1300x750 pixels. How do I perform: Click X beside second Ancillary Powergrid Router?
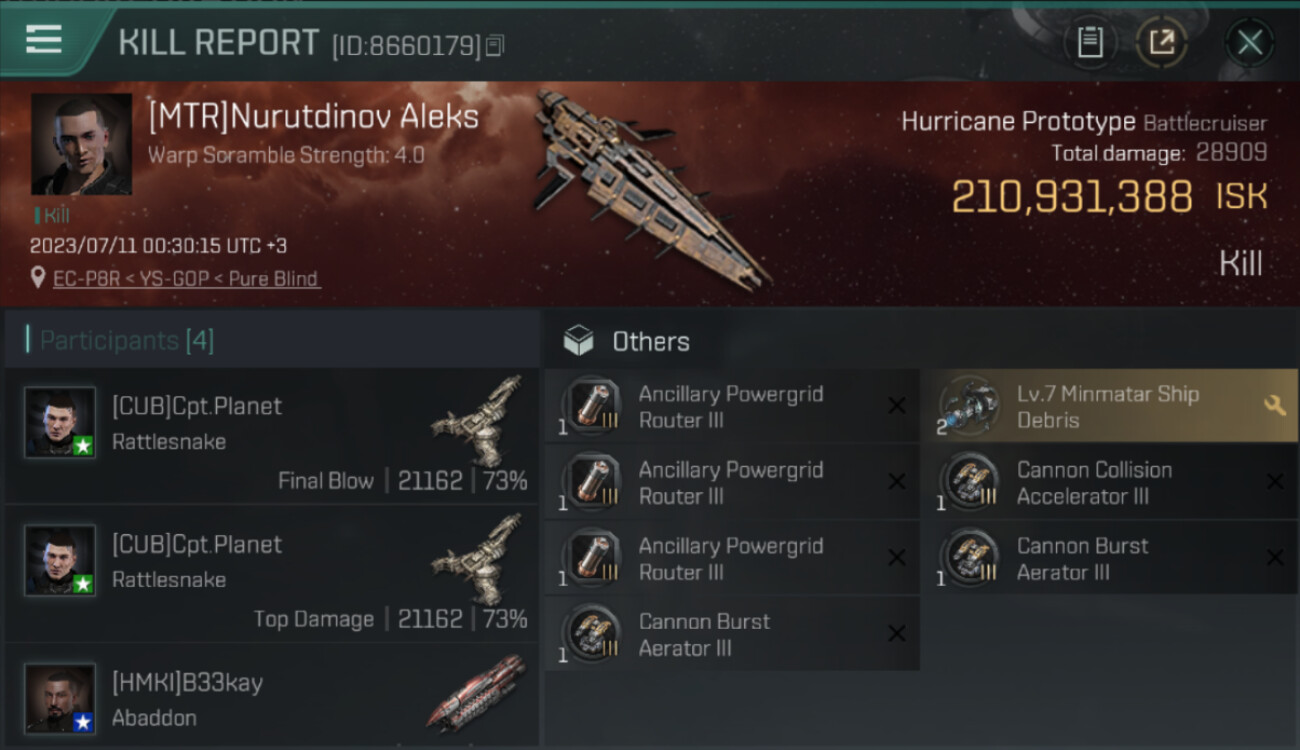pyautogui.click(x=897, y=482)
